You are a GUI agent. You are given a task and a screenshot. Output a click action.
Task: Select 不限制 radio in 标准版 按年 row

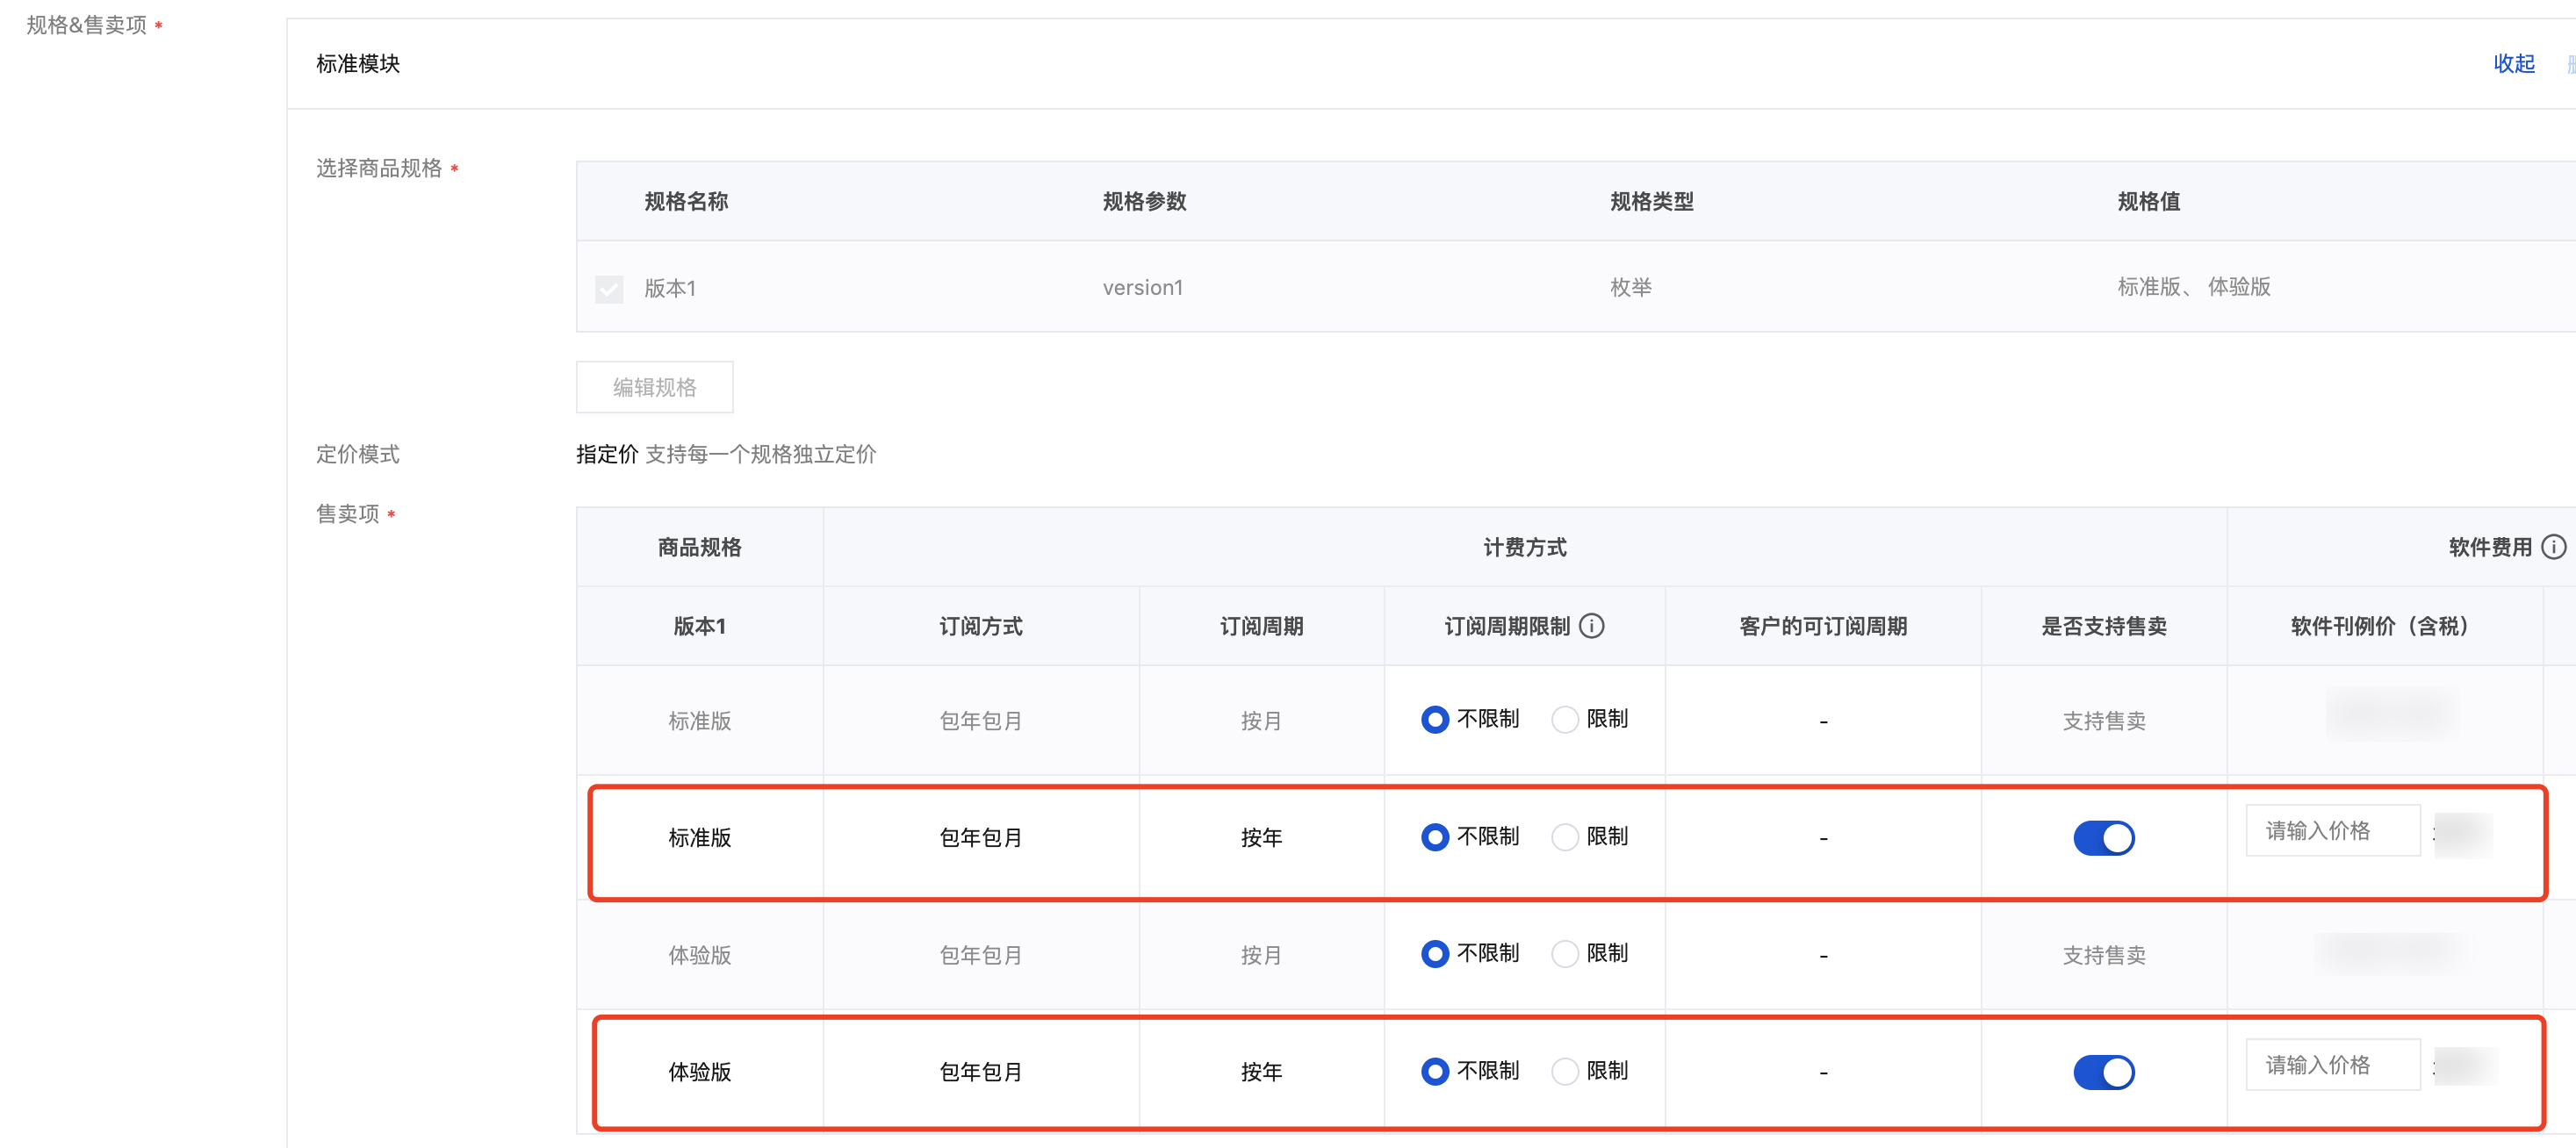pyautogui.click(x=1435, y=837)
